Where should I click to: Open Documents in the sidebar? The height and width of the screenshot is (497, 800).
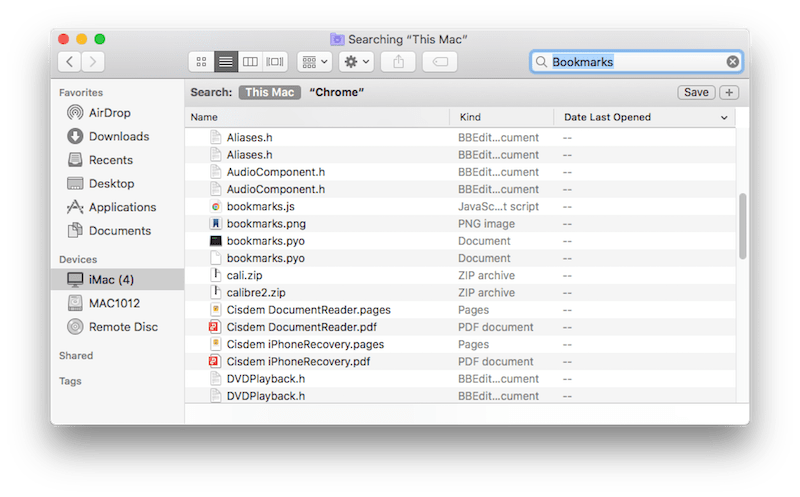pos(120,231)
